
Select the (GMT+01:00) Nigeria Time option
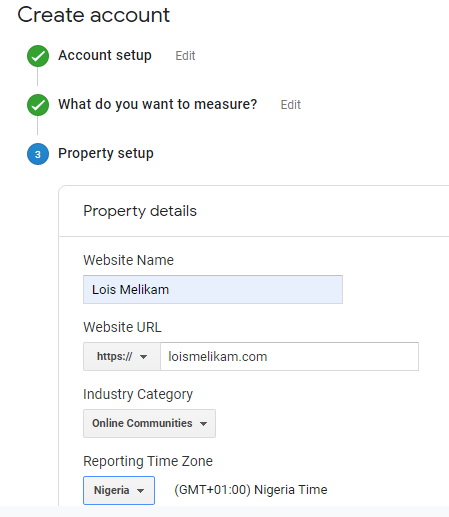pos(251,490)
